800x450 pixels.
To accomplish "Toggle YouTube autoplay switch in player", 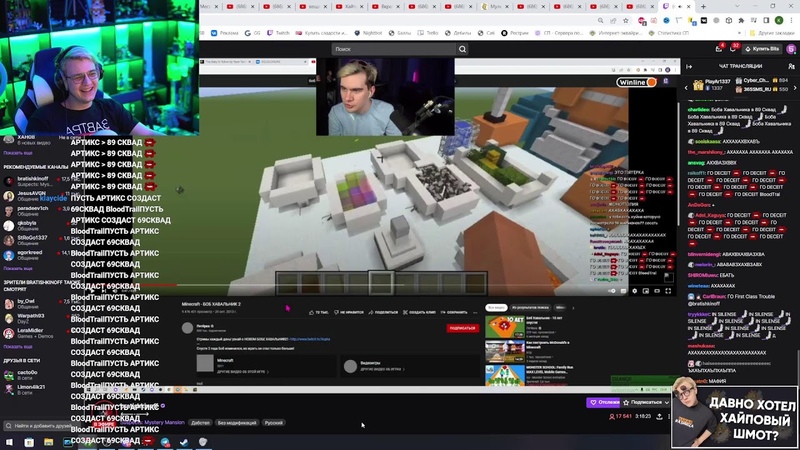I will pyautogui.click(x=612, y=291).
